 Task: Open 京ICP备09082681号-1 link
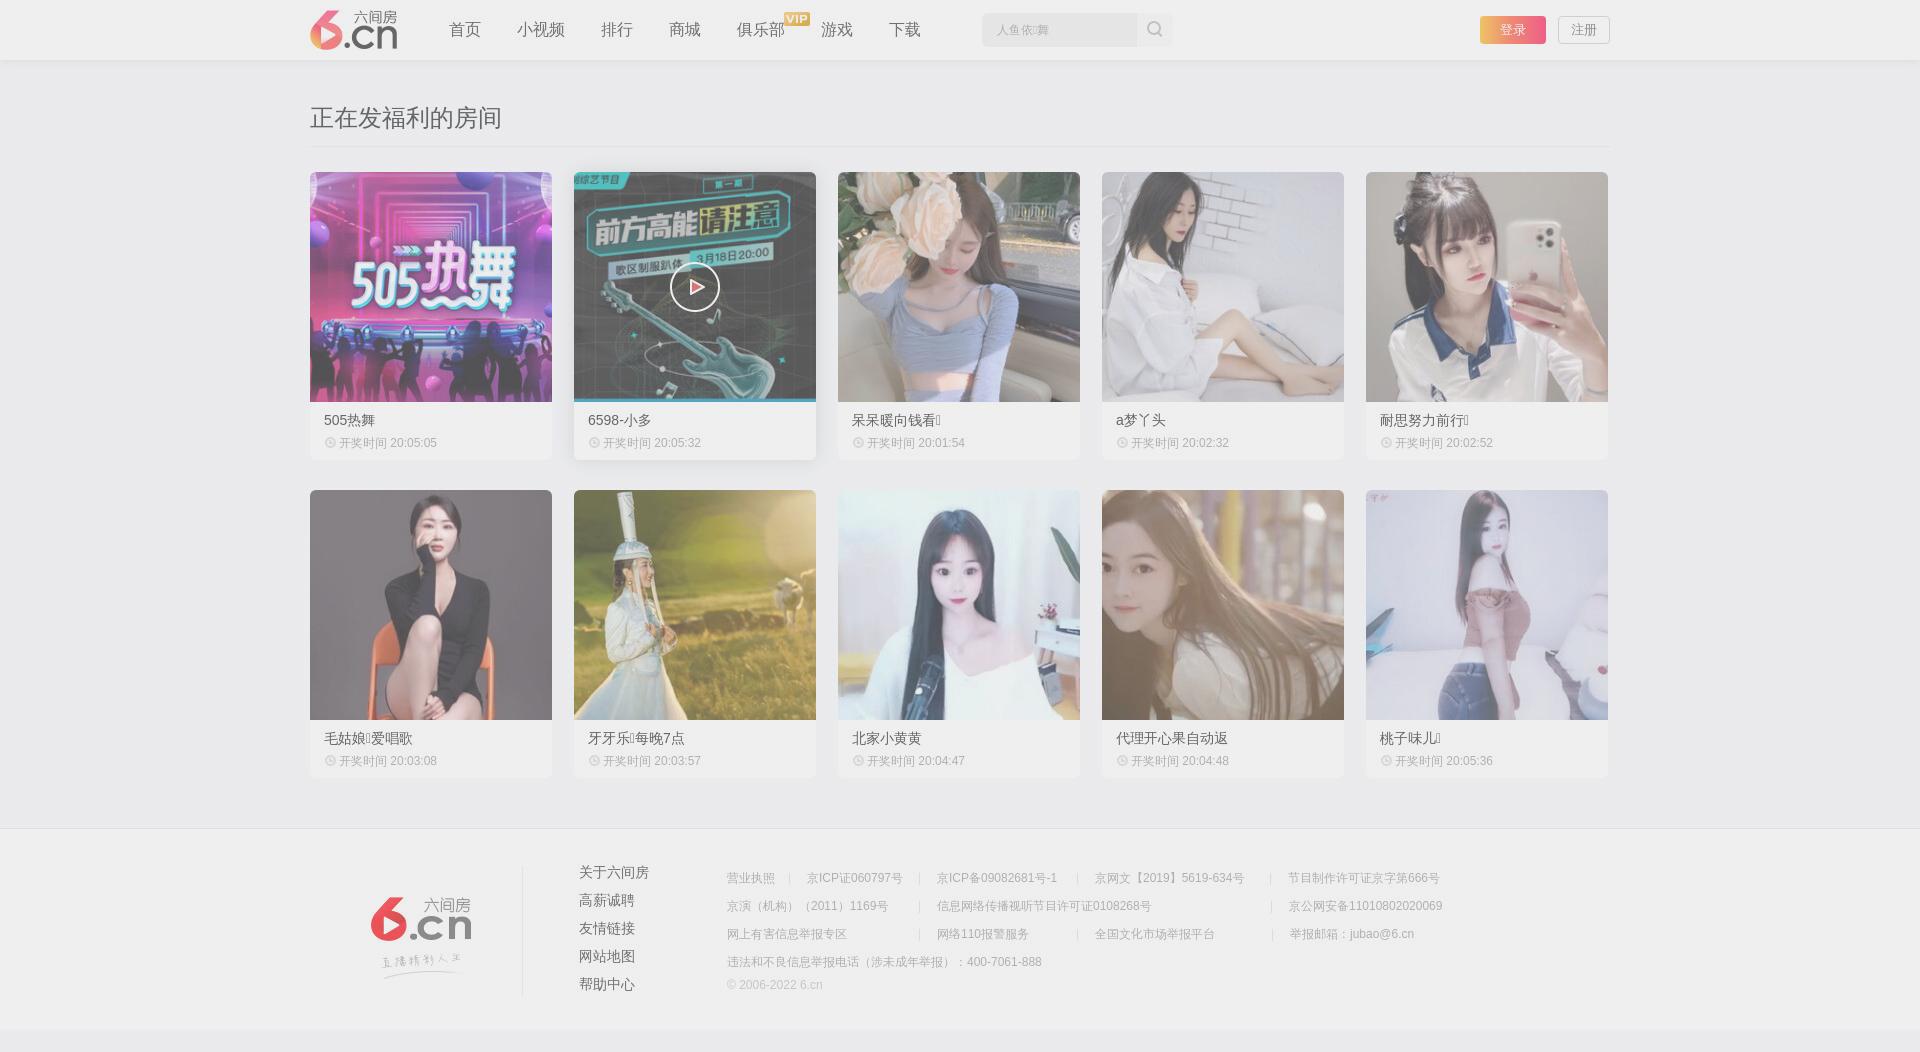997,878
